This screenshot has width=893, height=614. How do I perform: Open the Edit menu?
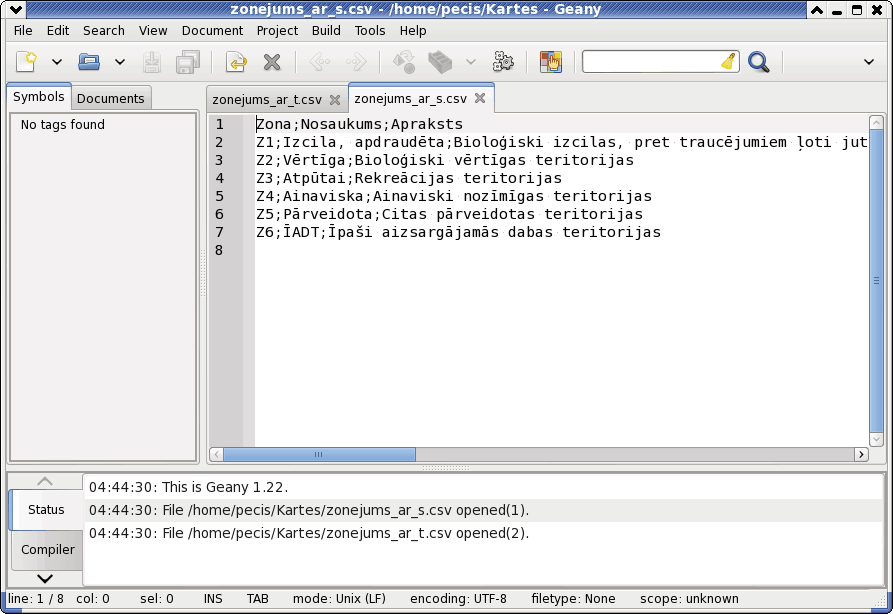[58, 31]
